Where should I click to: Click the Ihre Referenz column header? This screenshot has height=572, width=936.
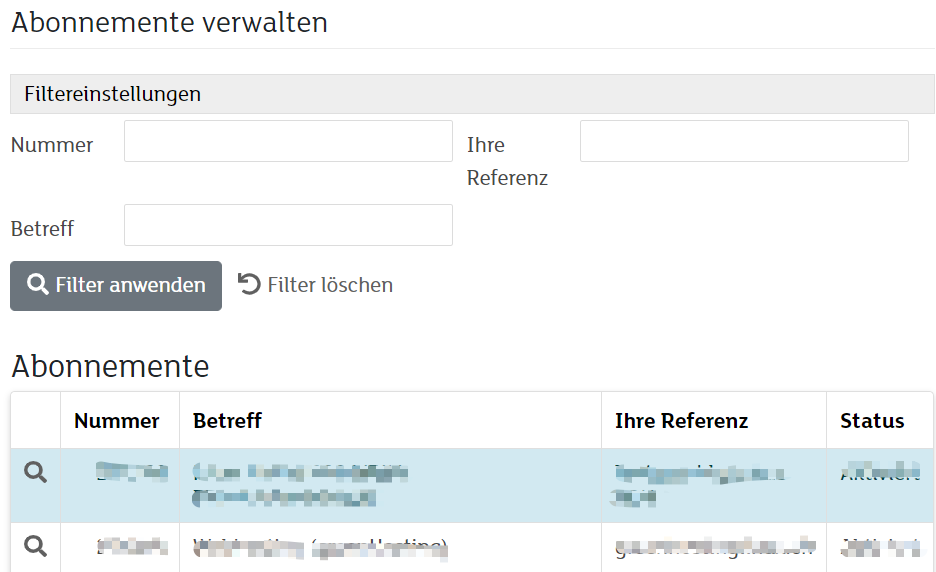[682, 421]
